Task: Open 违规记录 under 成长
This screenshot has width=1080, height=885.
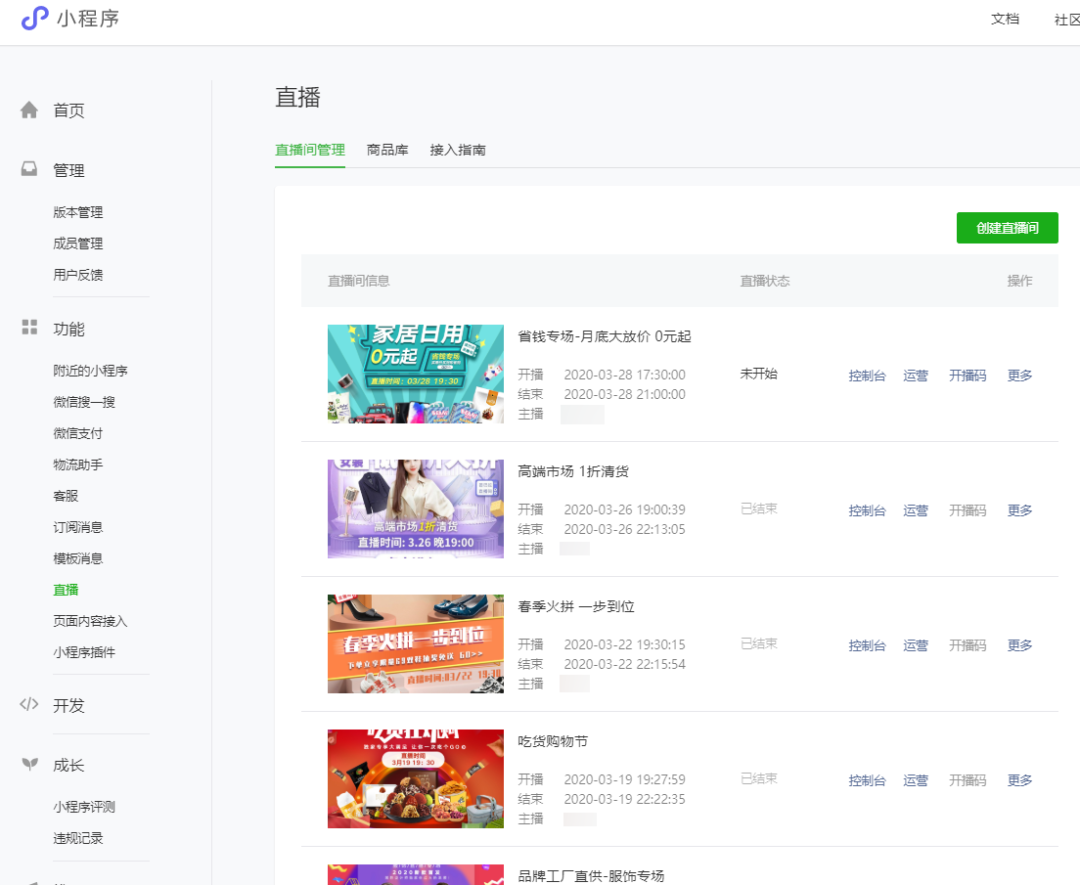Action: click(80, 838)
